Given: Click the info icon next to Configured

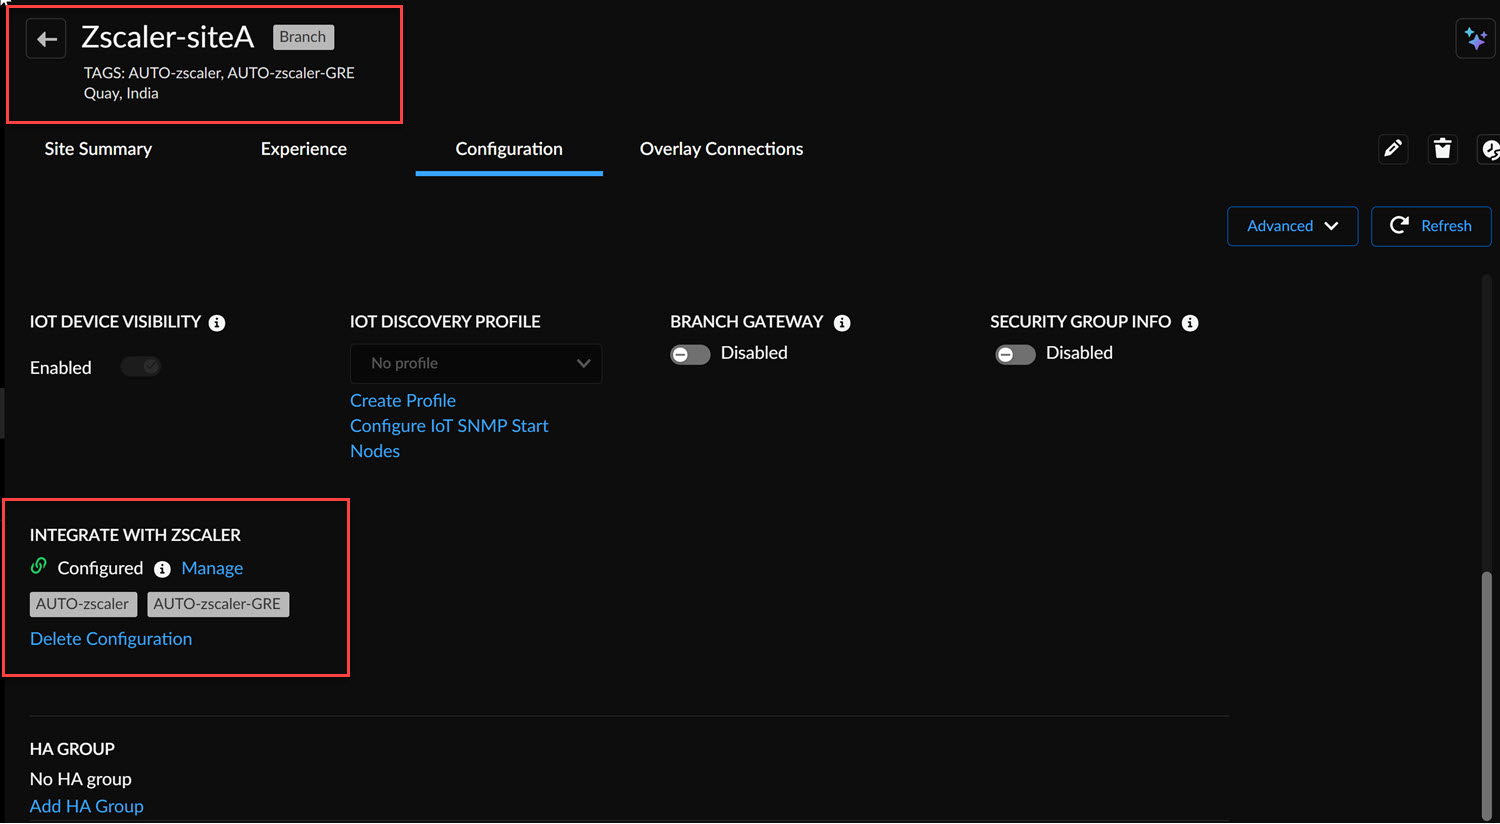Looking at the screenshot, I should point(162,569).
